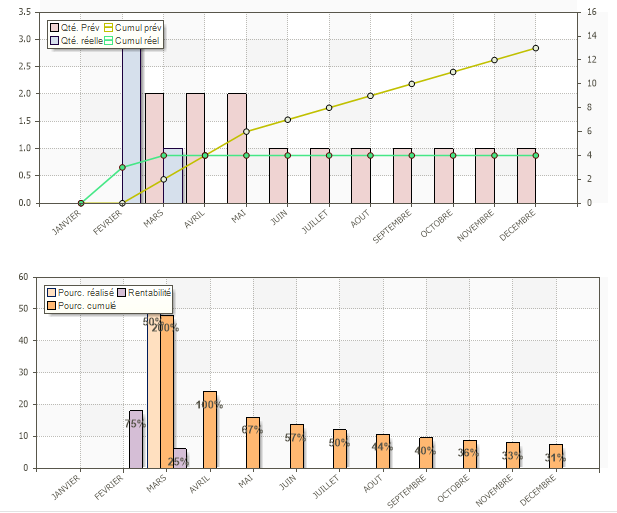Click the 31% bar for Décembre

(556, 456)
